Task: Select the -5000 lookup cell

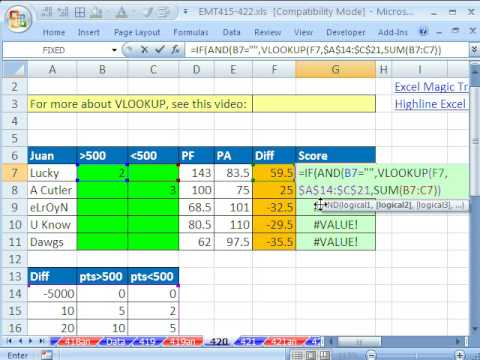Action: (x=52, y=294)
